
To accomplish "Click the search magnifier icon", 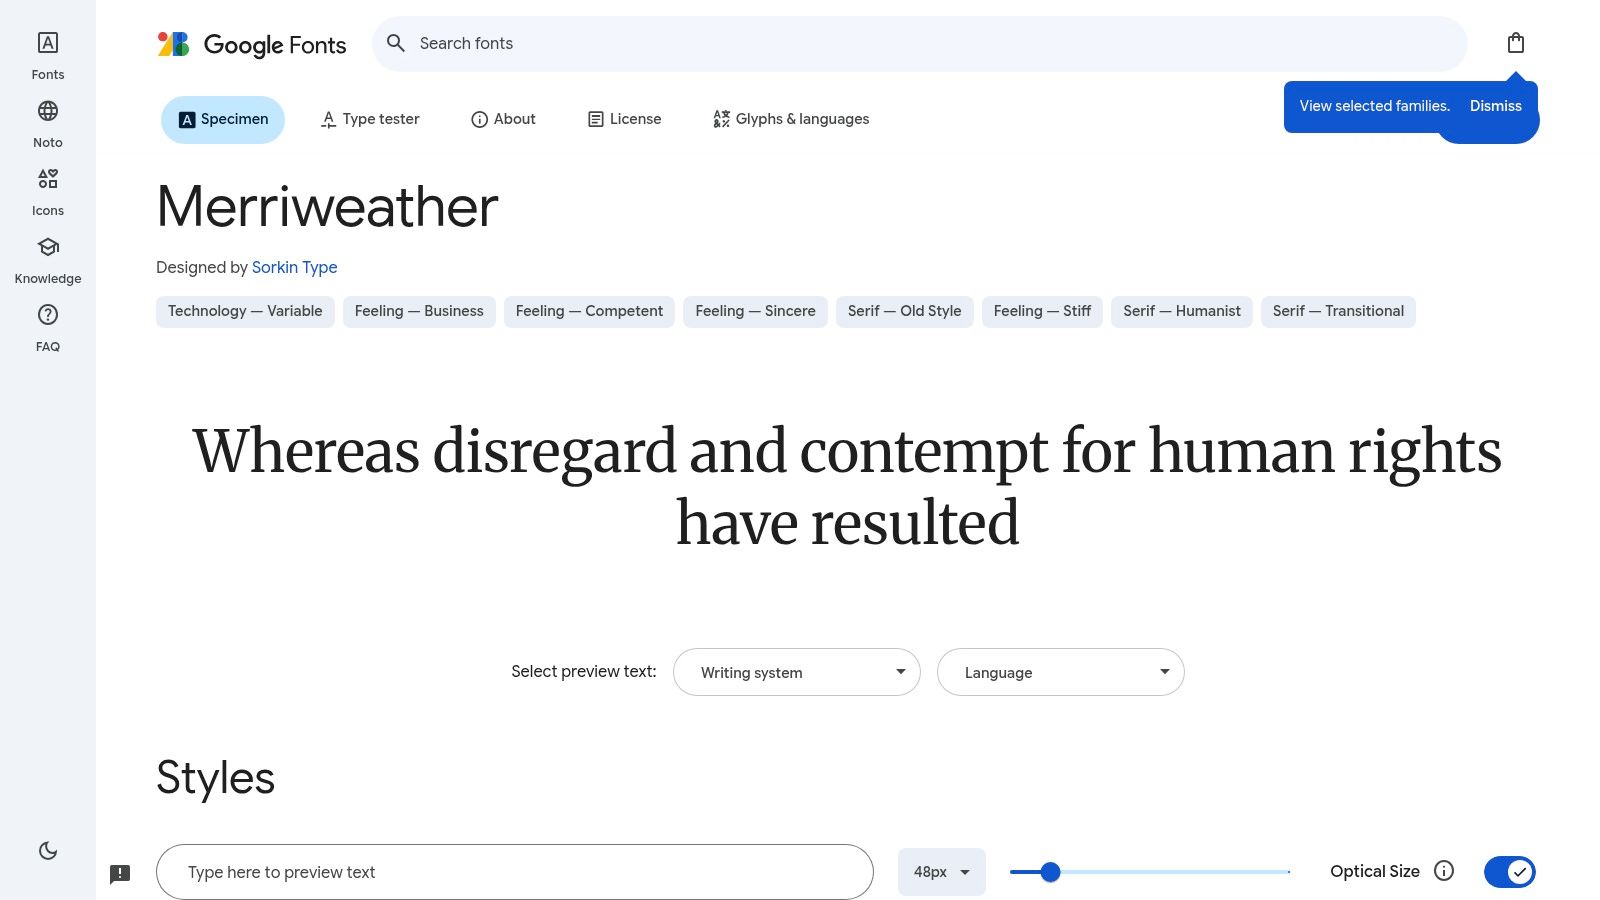I will (x=396, y=43).
